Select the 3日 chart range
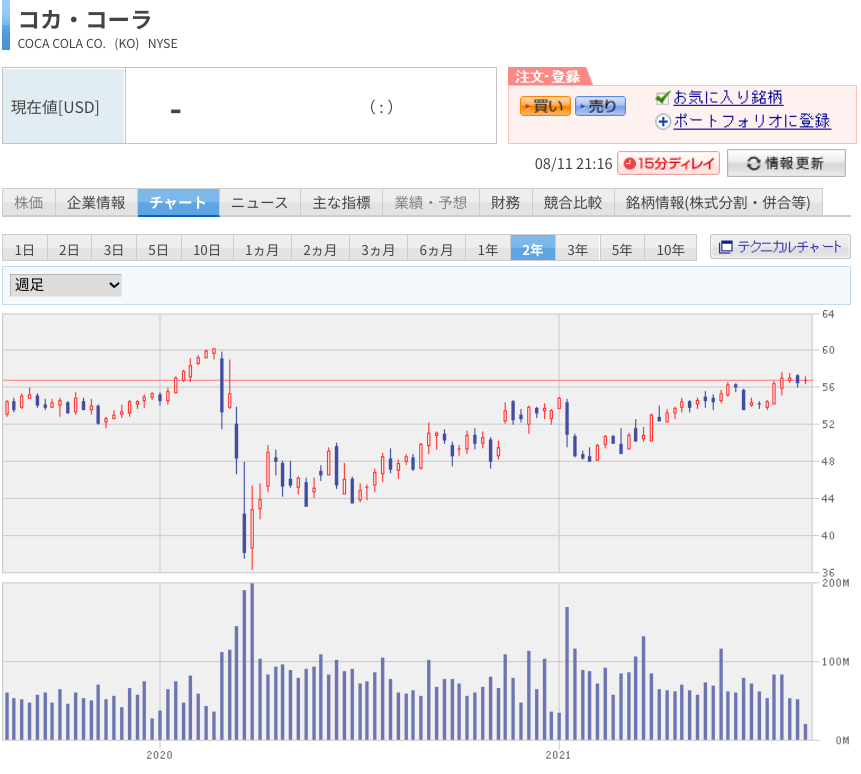The image size is (861, 774). pyautogui.click(x=114, y=250)
